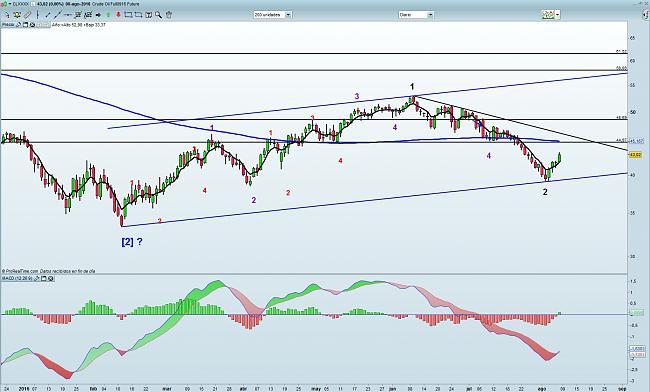650x392 pixels.
Task: Click the MACD (12,26,9) label
Action: tap(17, 278)
